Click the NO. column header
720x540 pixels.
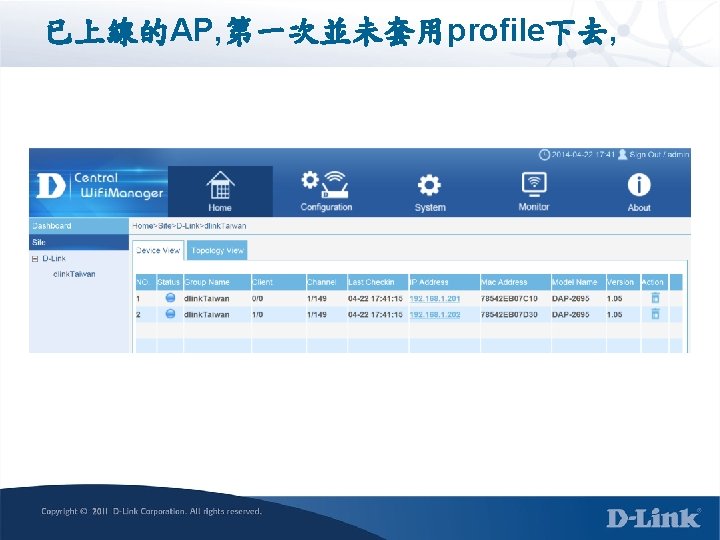pos(146,282)
